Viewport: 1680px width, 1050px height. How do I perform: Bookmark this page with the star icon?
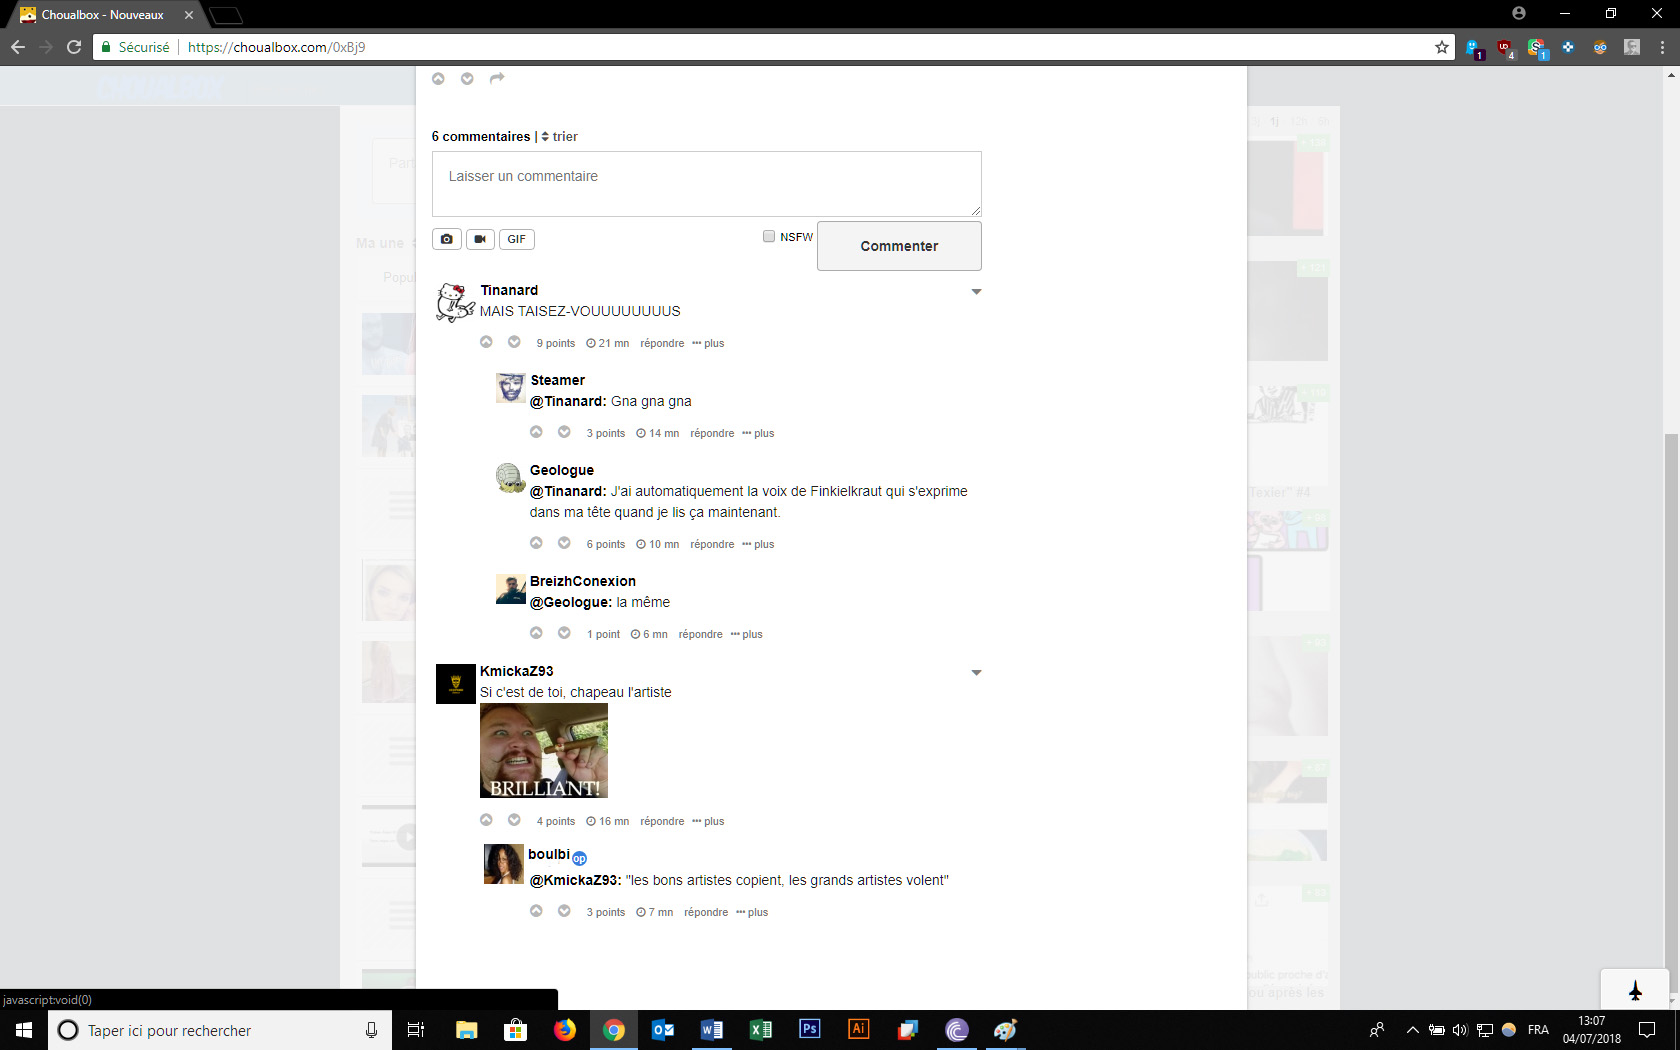click(1441, 47)
